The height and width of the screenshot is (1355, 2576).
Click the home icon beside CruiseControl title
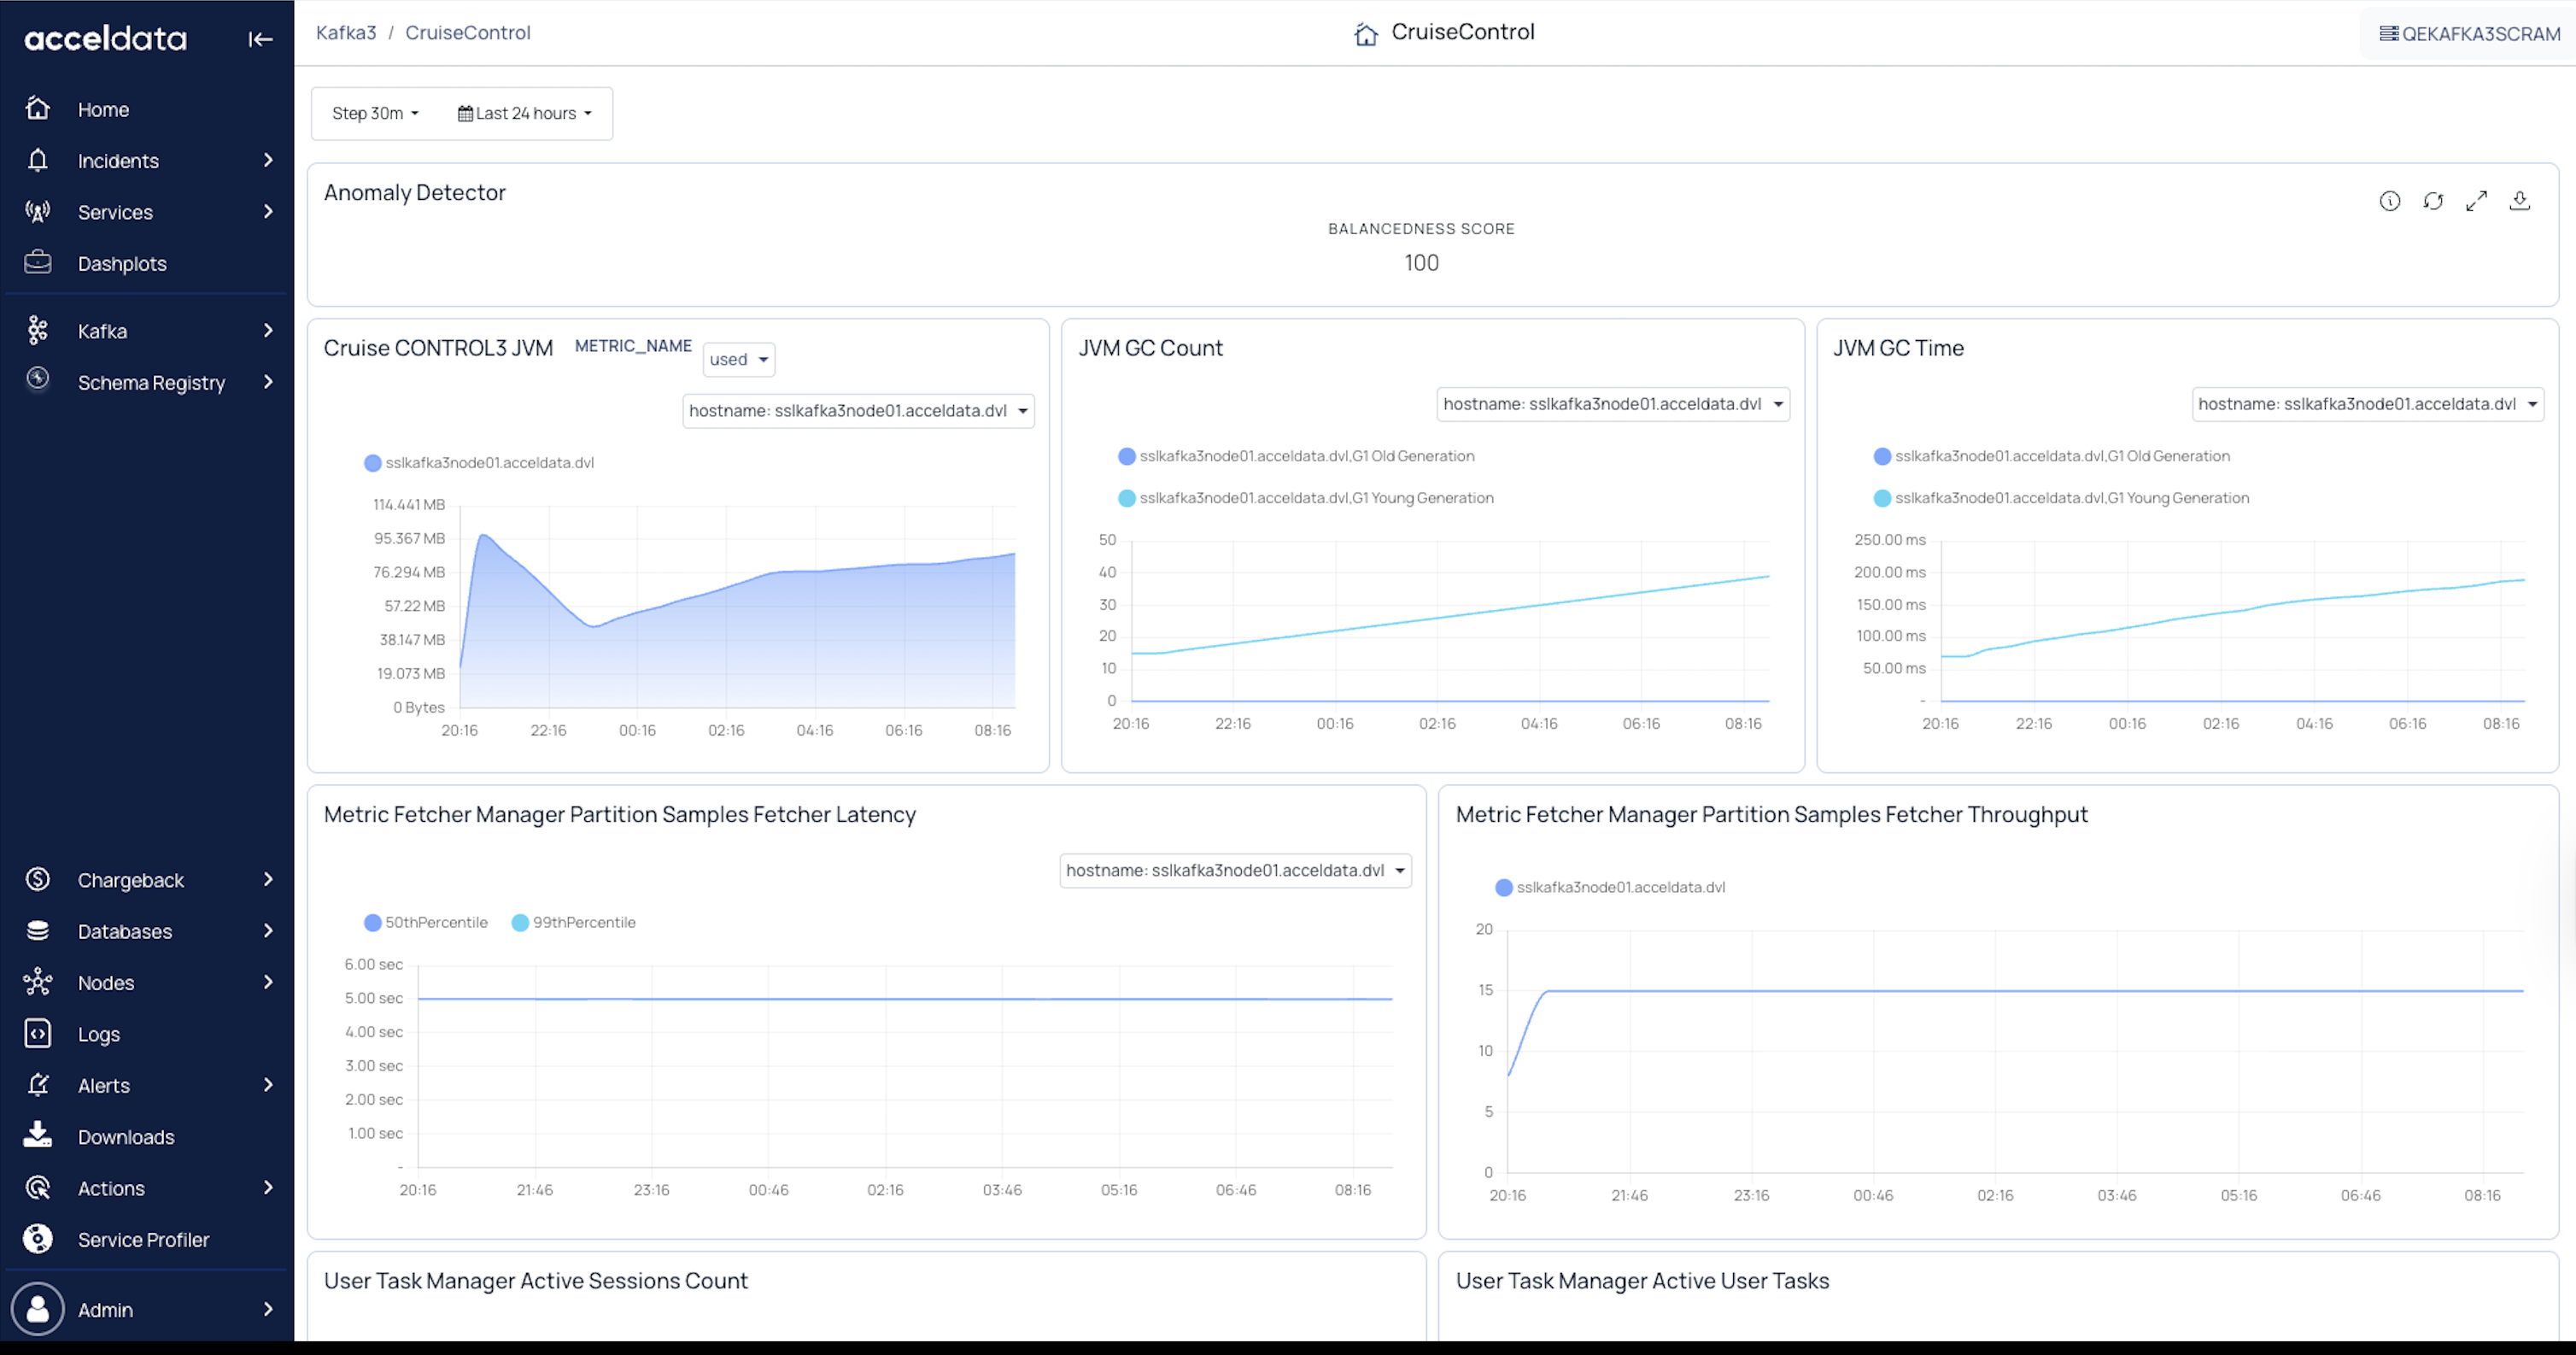click(x=1366, y=34)
